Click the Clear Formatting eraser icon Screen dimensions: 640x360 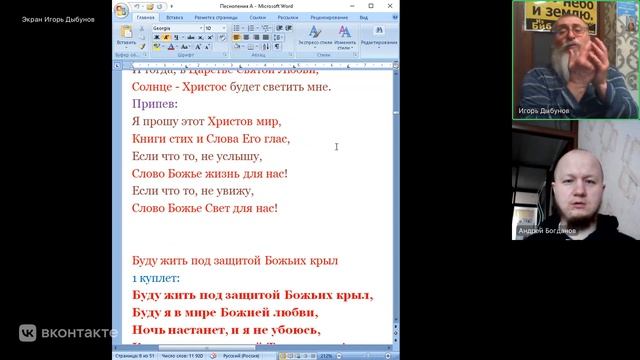222,38
